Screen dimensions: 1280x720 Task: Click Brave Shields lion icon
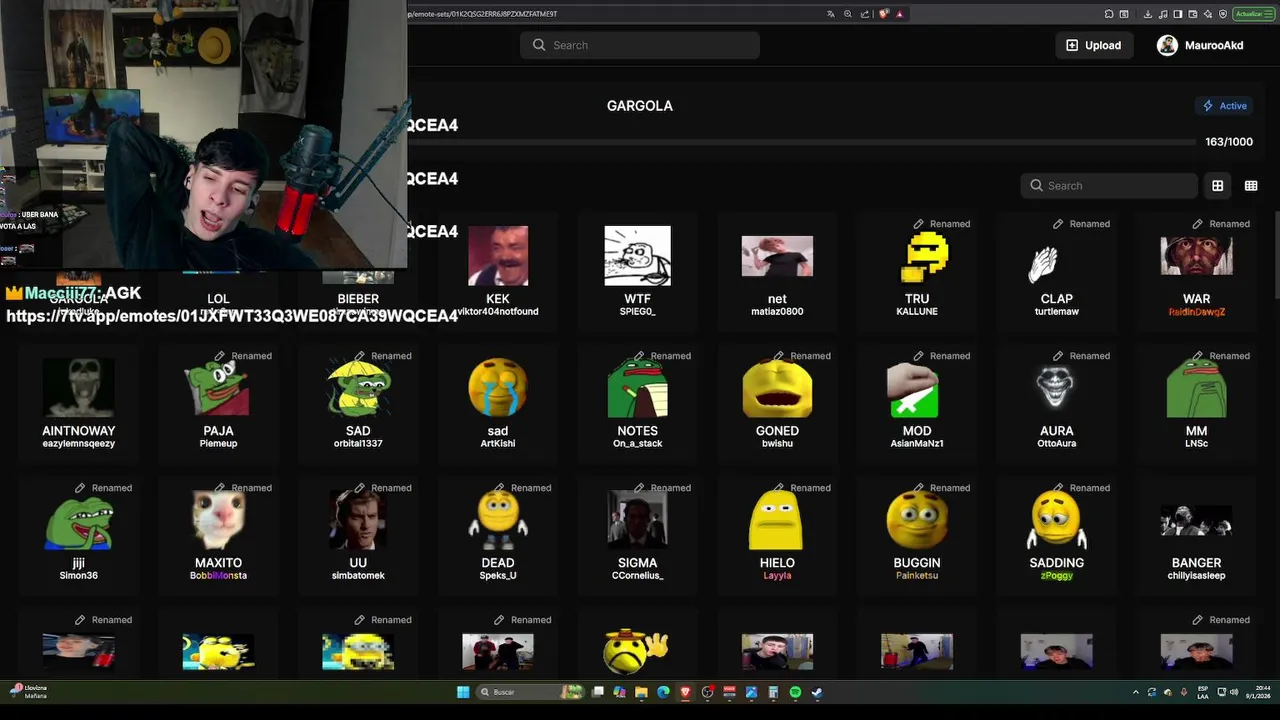pos(883,14)
